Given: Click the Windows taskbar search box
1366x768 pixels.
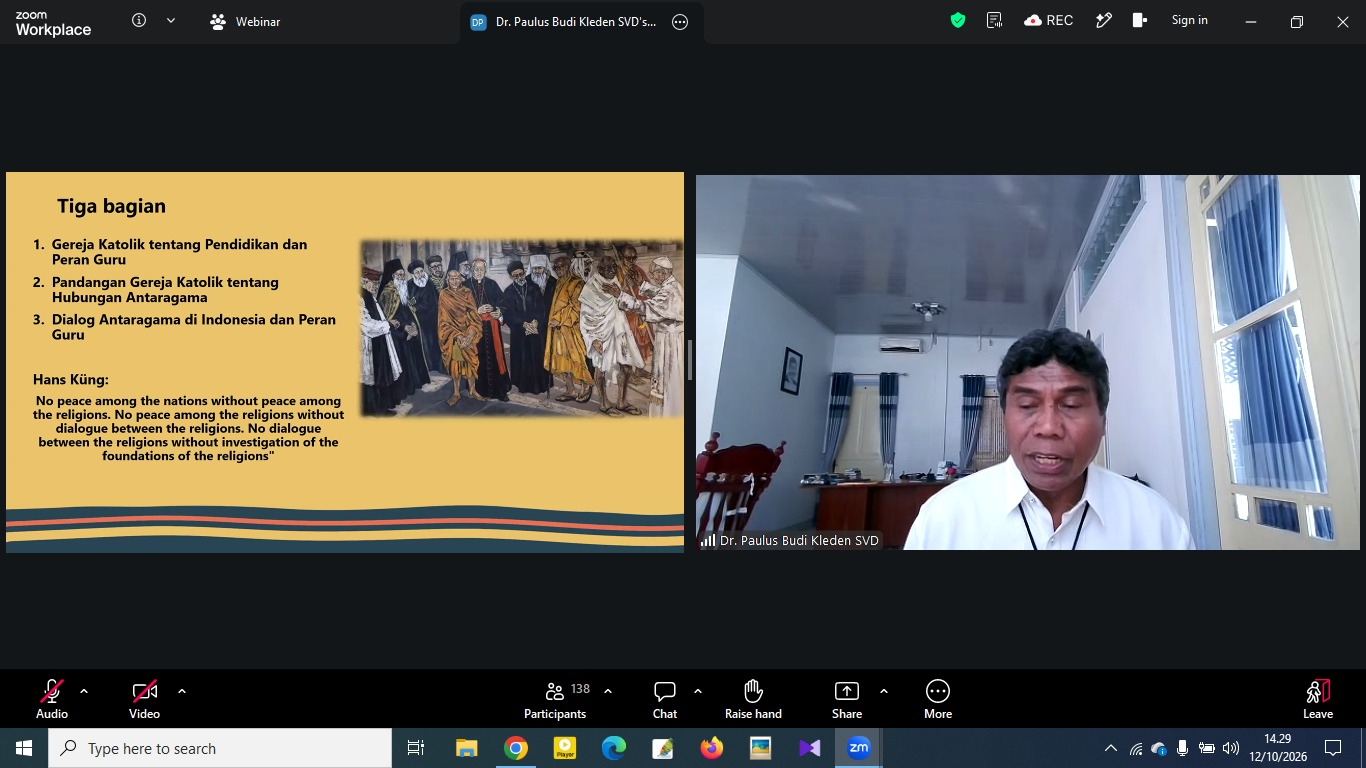Looking at the screenshot, I should pos(220,748).
